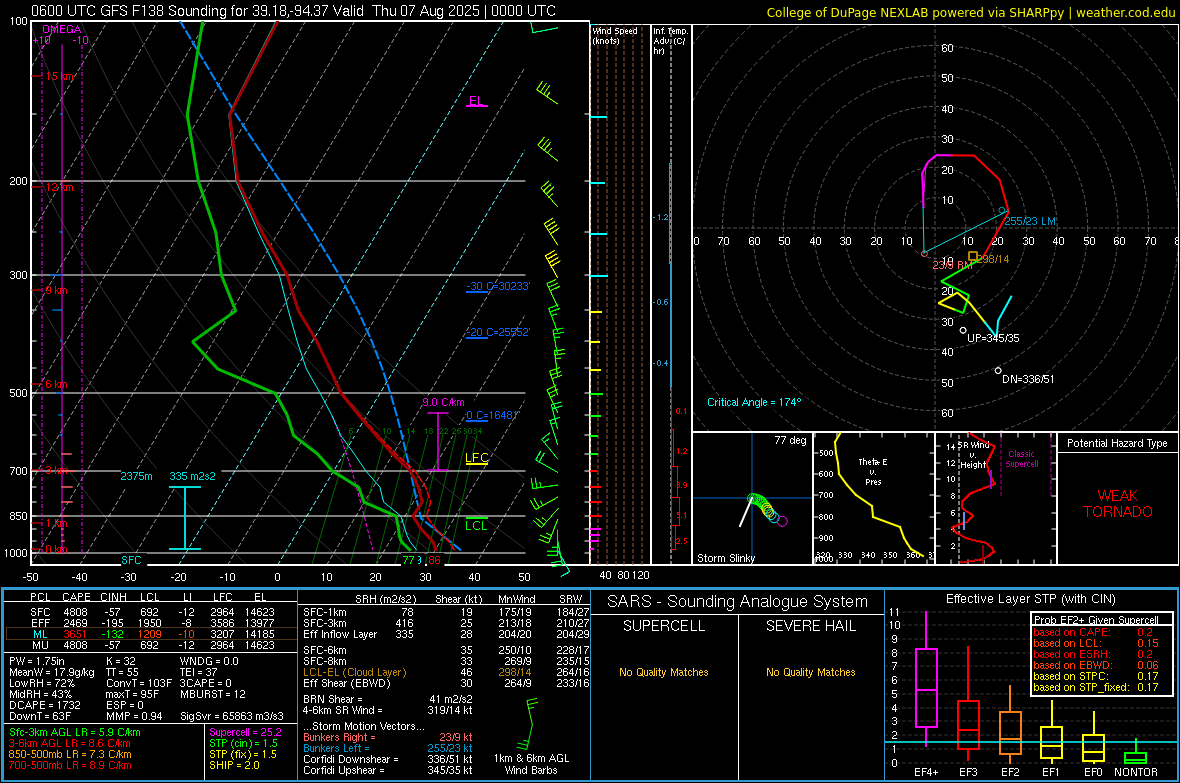Click the College of DuPage NEXLAB credit text
Viewport: 1180px width, 783px height.
pos(970,12)
